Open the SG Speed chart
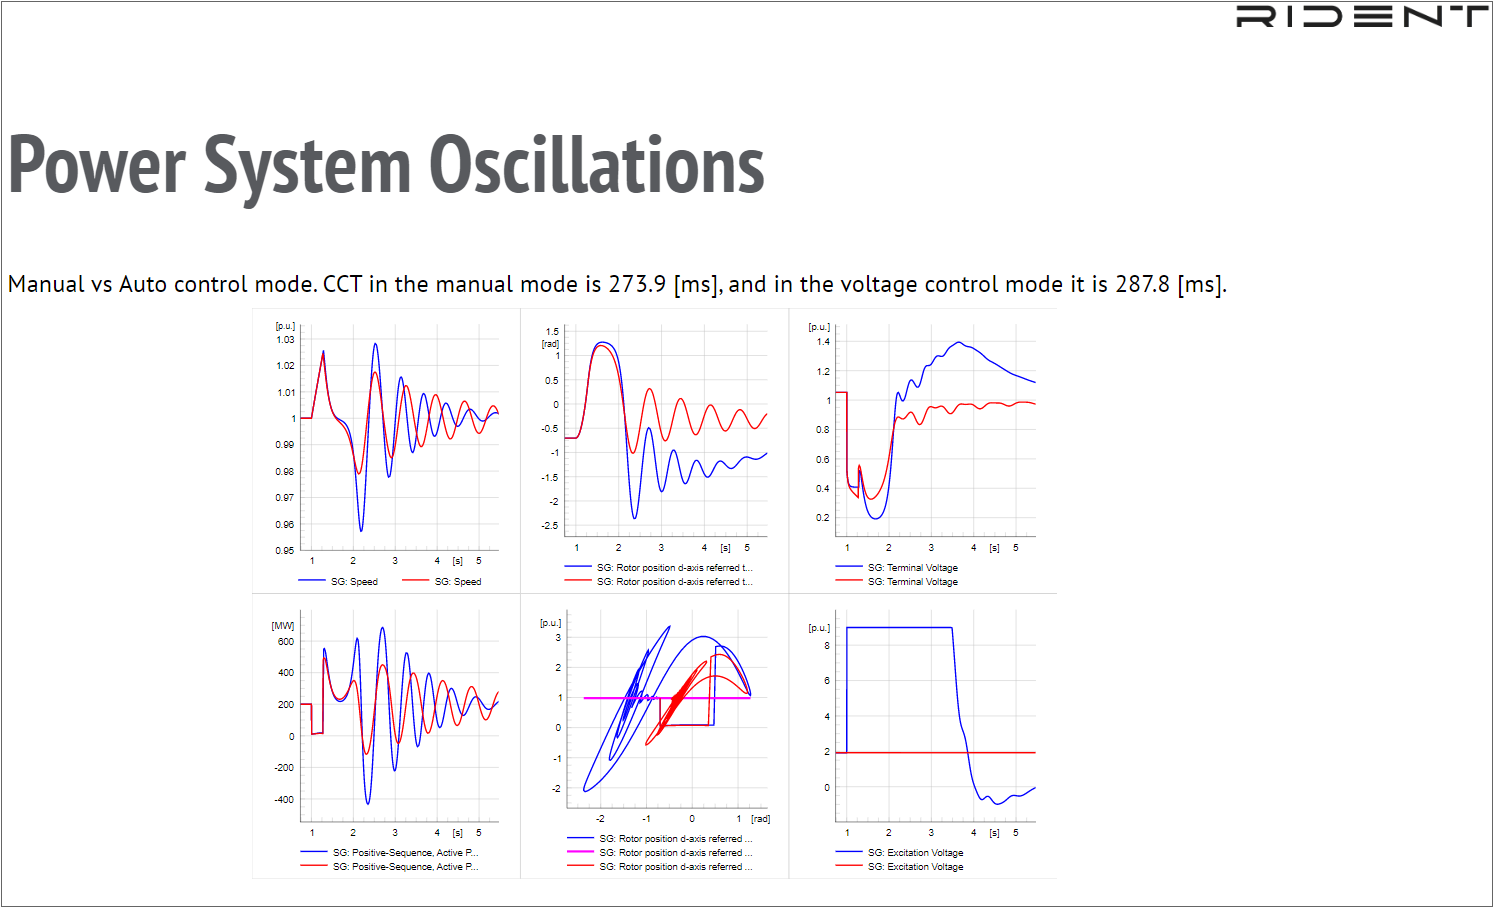Image resolution: width=1495 pixels, height=909 pixels. (386, 451)
